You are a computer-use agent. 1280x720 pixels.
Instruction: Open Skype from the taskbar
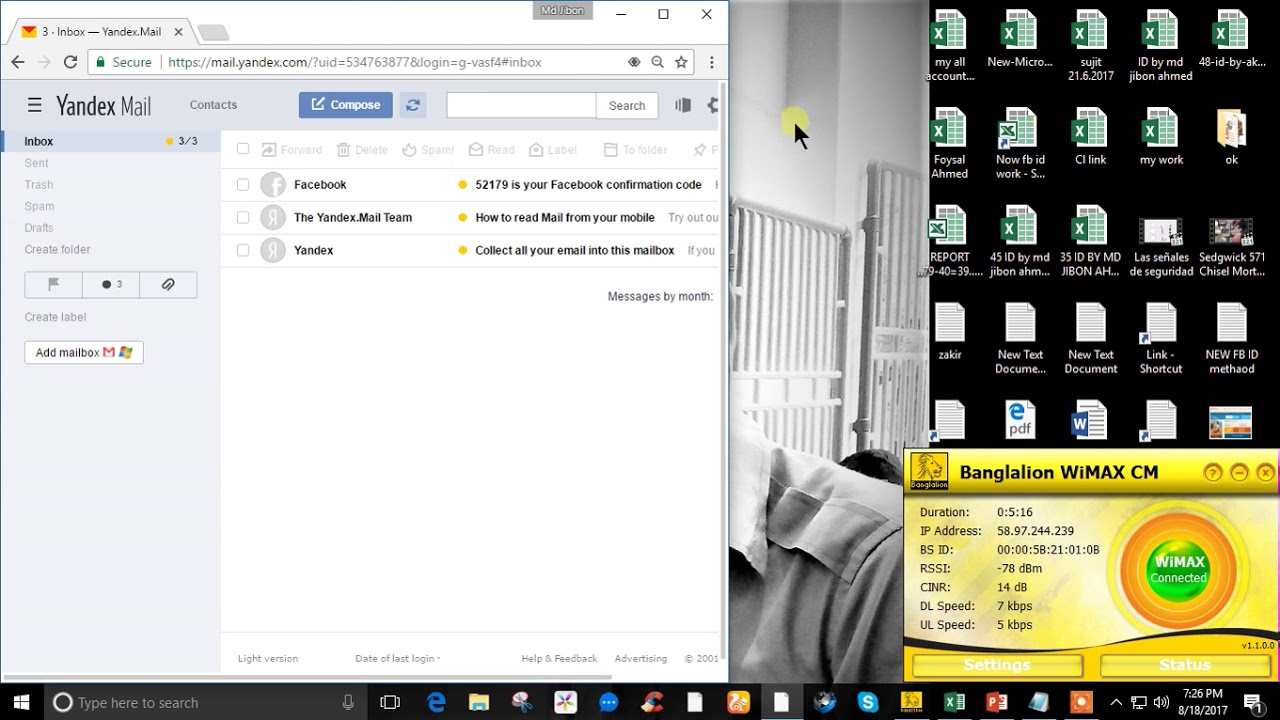(x=868, y=702)
